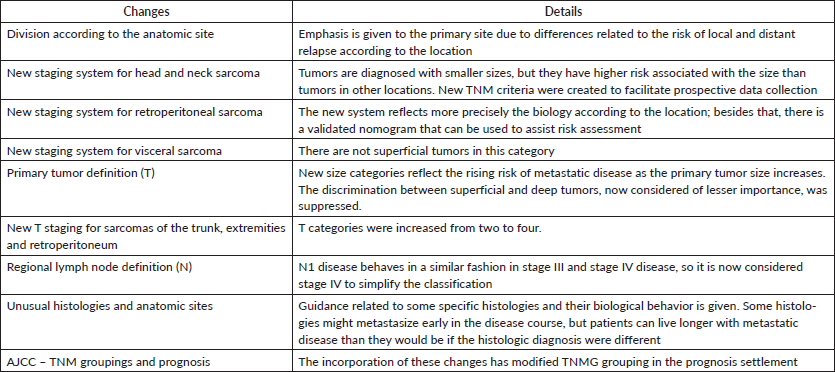
Task: Select 'Division according to the anatomic site' cell
Action: pos(146,43)
